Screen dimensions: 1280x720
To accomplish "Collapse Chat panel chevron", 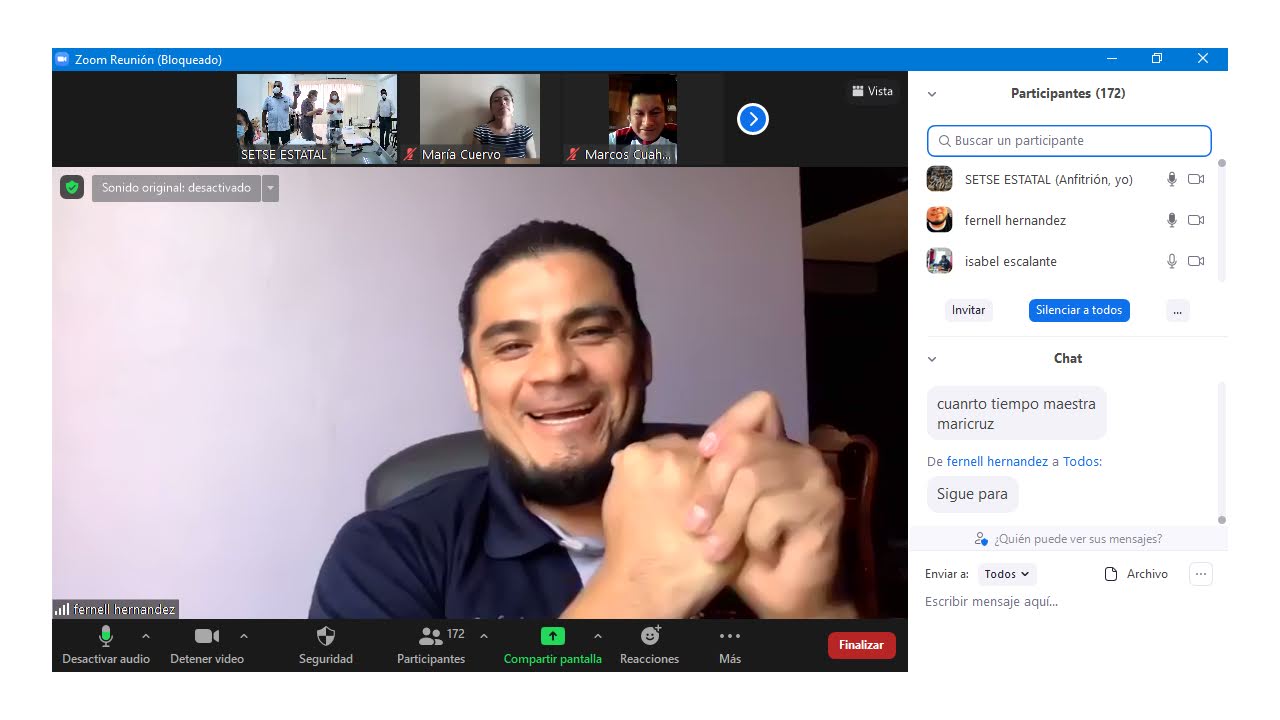I will pyautogui.click(x=932, y=359).
